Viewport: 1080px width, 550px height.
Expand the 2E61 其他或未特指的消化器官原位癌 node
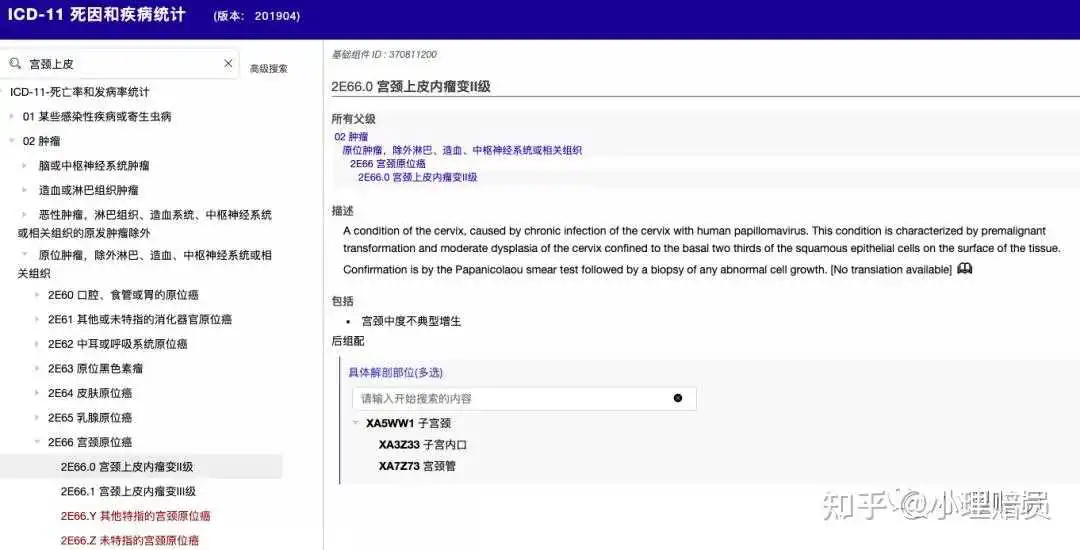point(37,319)
